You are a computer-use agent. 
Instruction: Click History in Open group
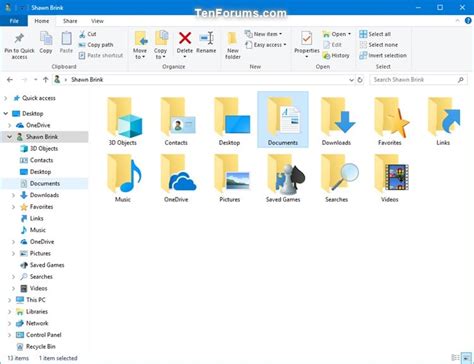(x=336, y=55)
